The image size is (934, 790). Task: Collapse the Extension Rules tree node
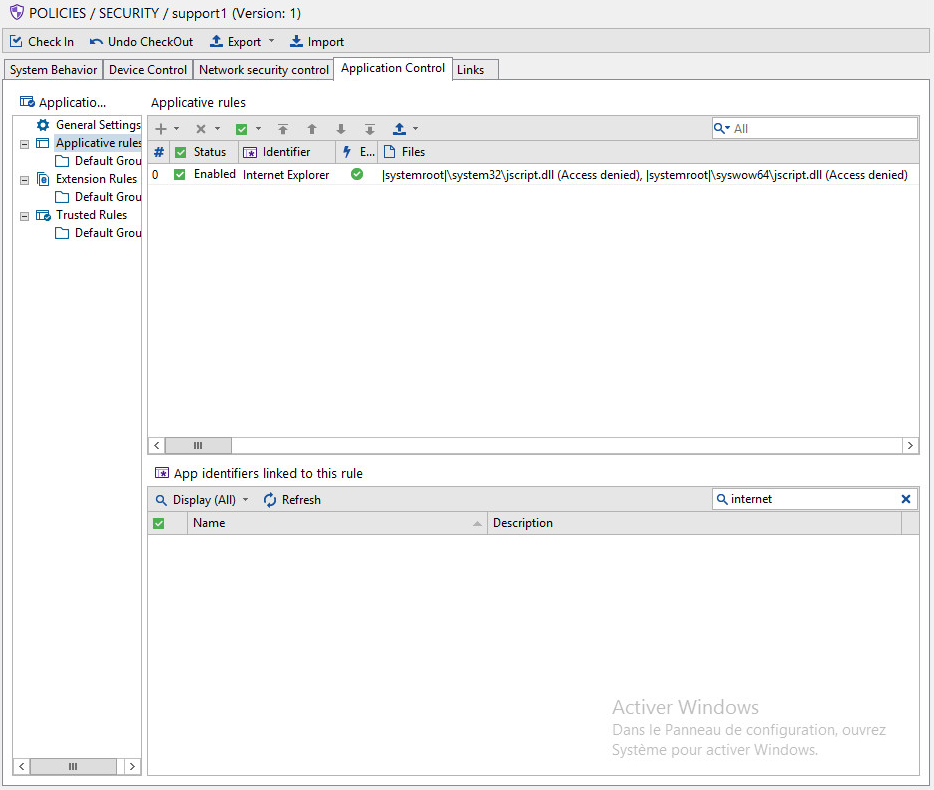(x=24, y=180)
